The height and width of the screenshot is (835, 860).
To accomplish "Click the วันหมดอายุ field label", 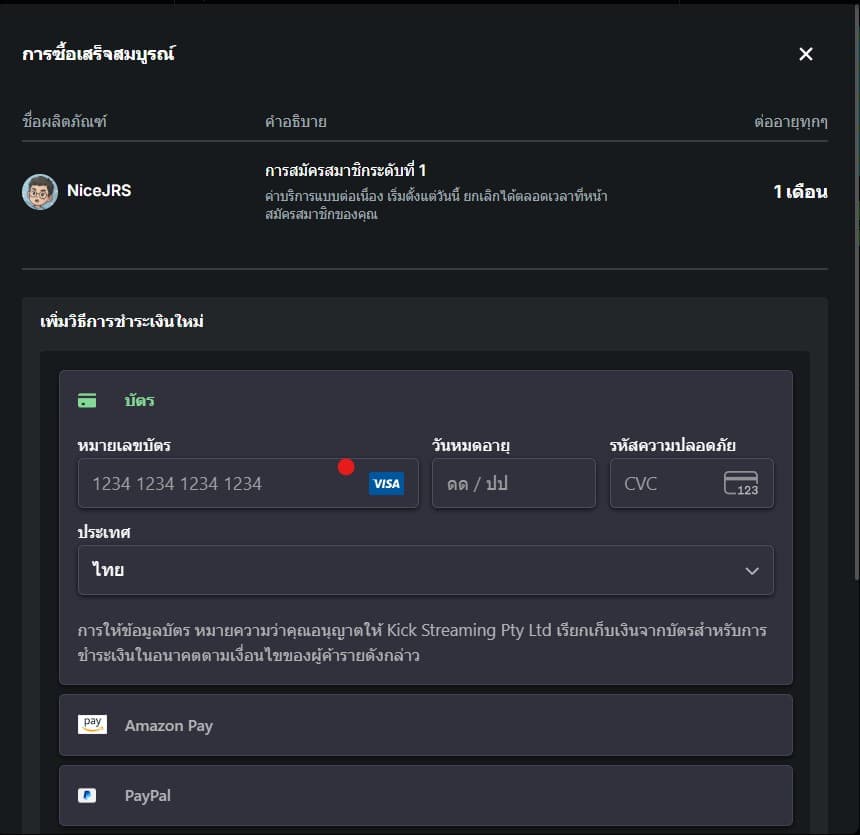I will (x=471, y=445).
